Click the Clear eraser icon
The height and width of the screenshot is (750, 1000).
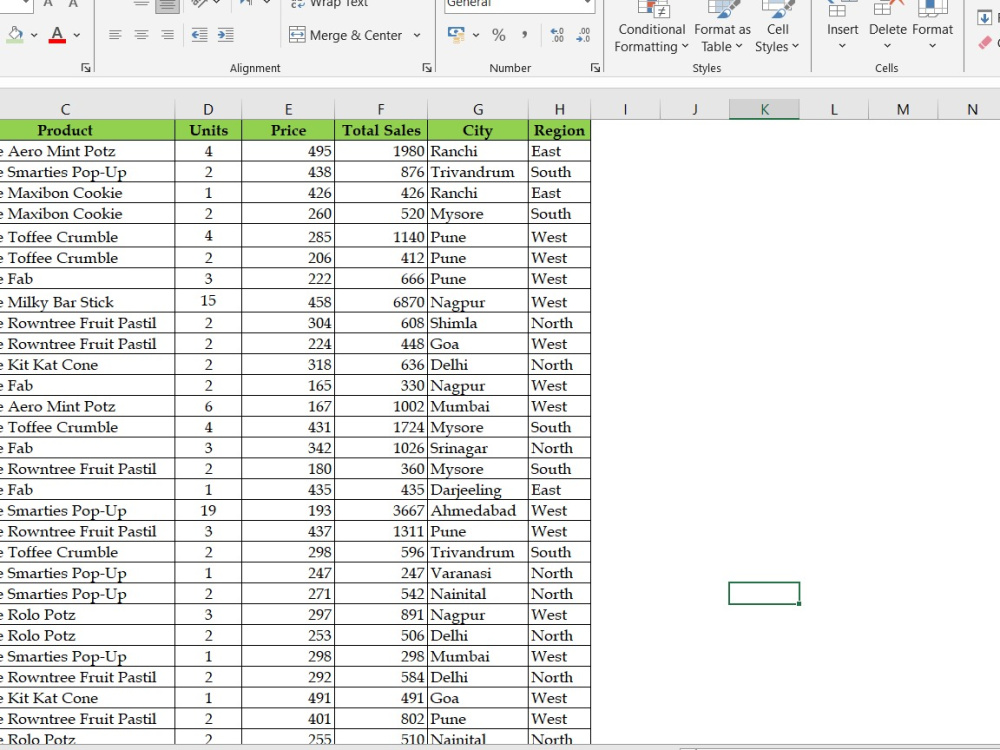click(x=985, y=43)
